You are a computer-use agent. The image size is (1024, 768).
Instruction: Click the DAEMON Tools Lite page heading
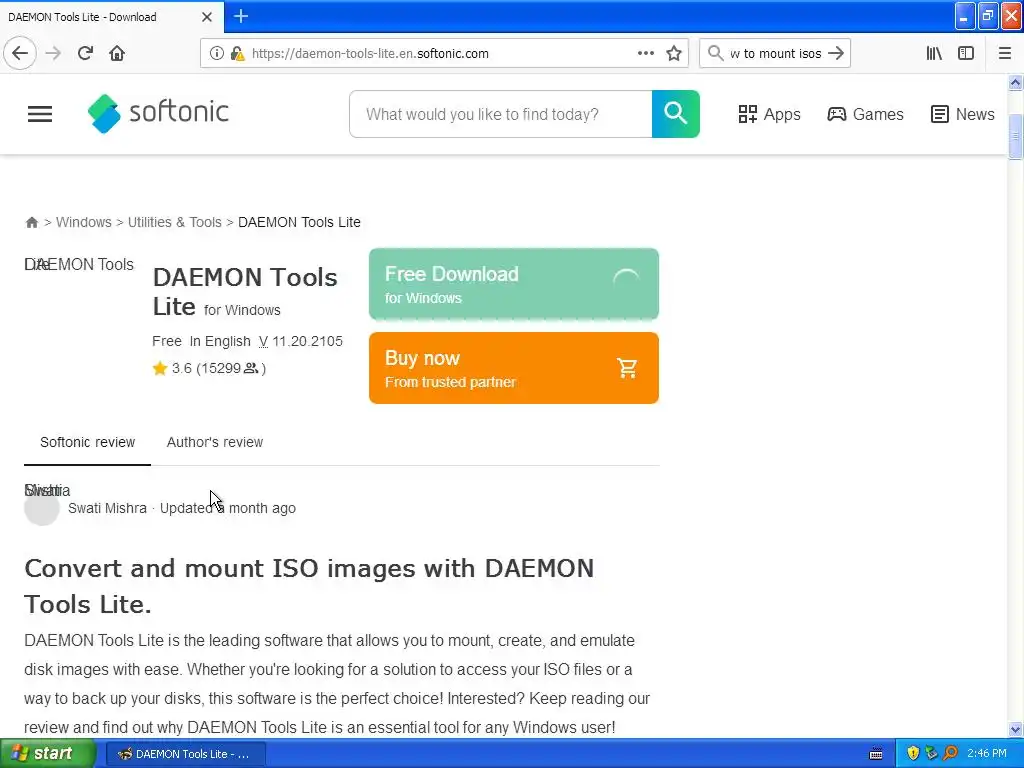(x=245, y=291)
